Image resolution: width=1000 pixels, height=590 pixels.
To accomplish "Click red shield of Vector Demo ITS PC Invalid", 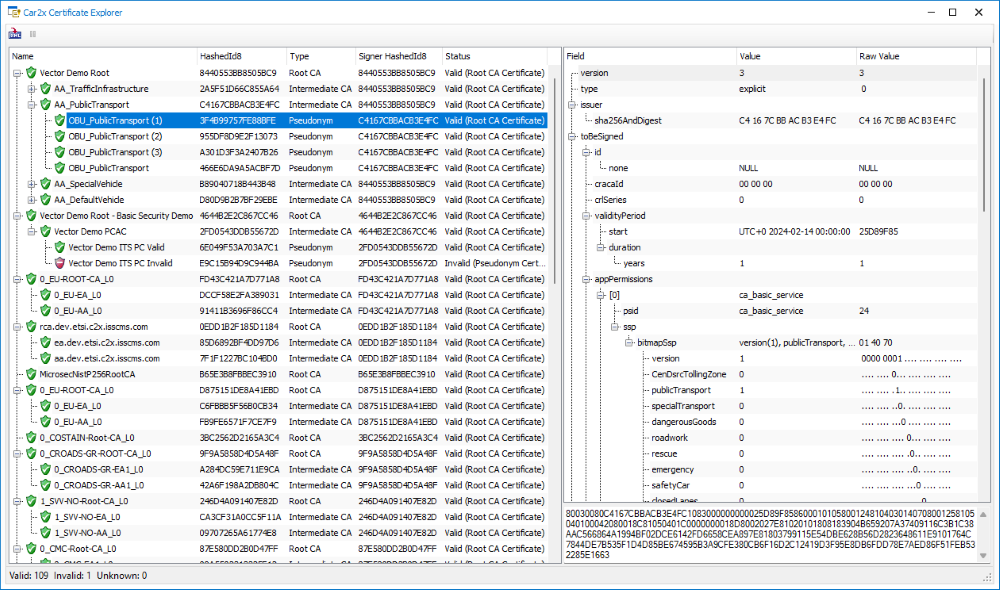I will coord(59,263).
